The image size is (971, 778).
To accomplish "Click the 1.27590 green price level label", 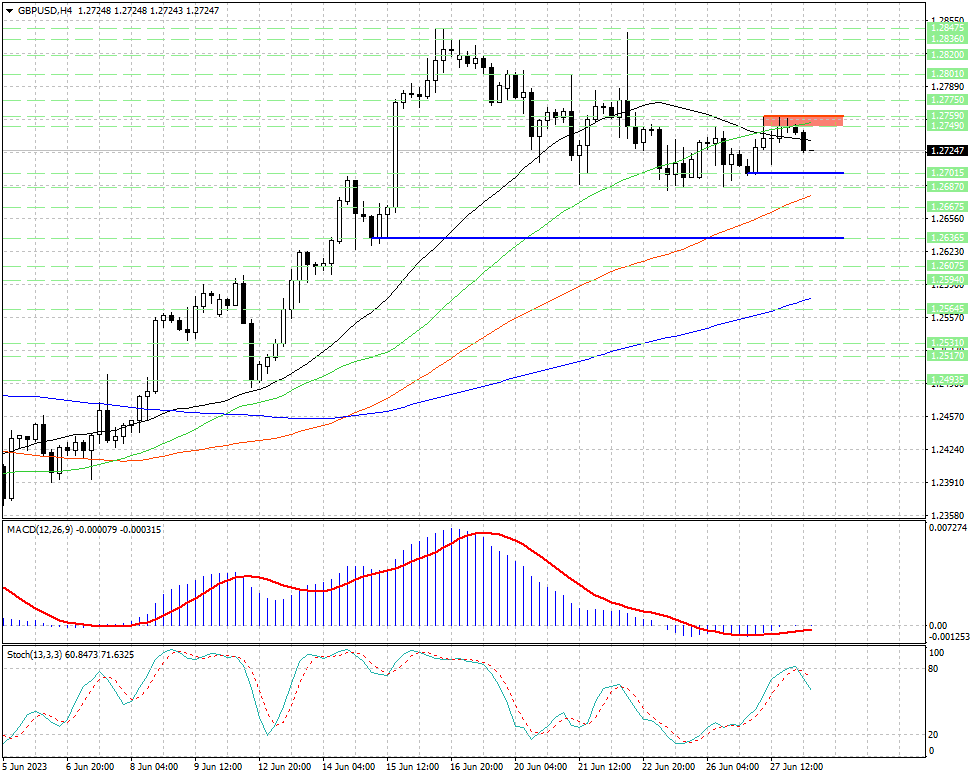I will click(946, 116).
